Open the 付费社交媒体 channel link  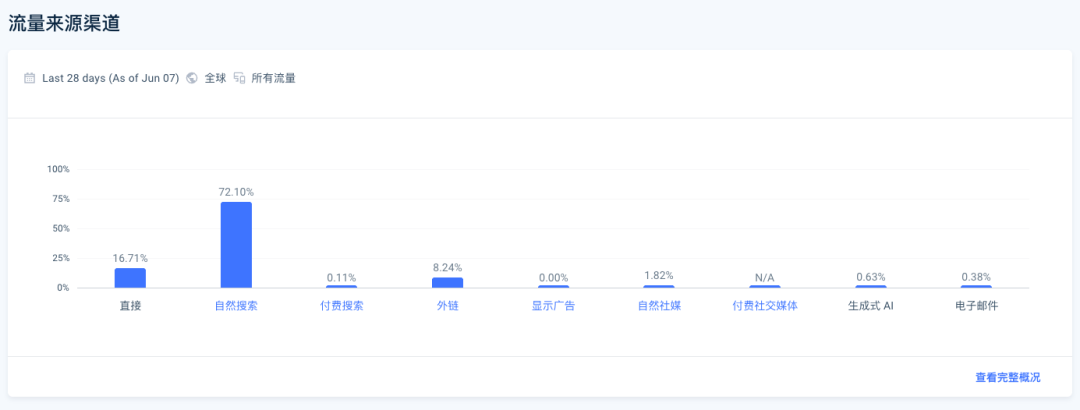(765, 306)
